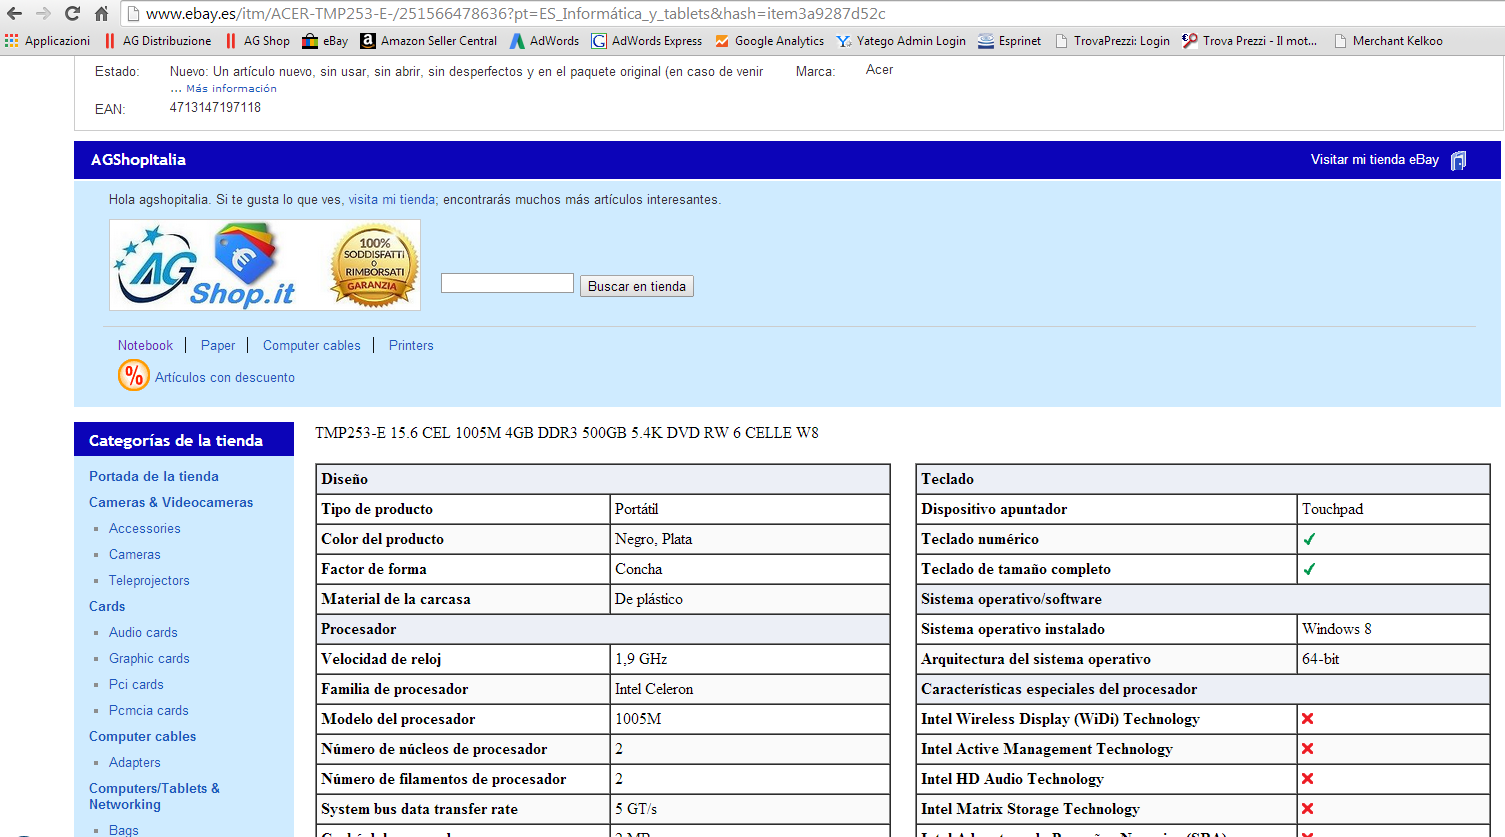Go to the browser Home icon
The width and height of the screenshot is (1505, 837).
[x=101, y=14]
